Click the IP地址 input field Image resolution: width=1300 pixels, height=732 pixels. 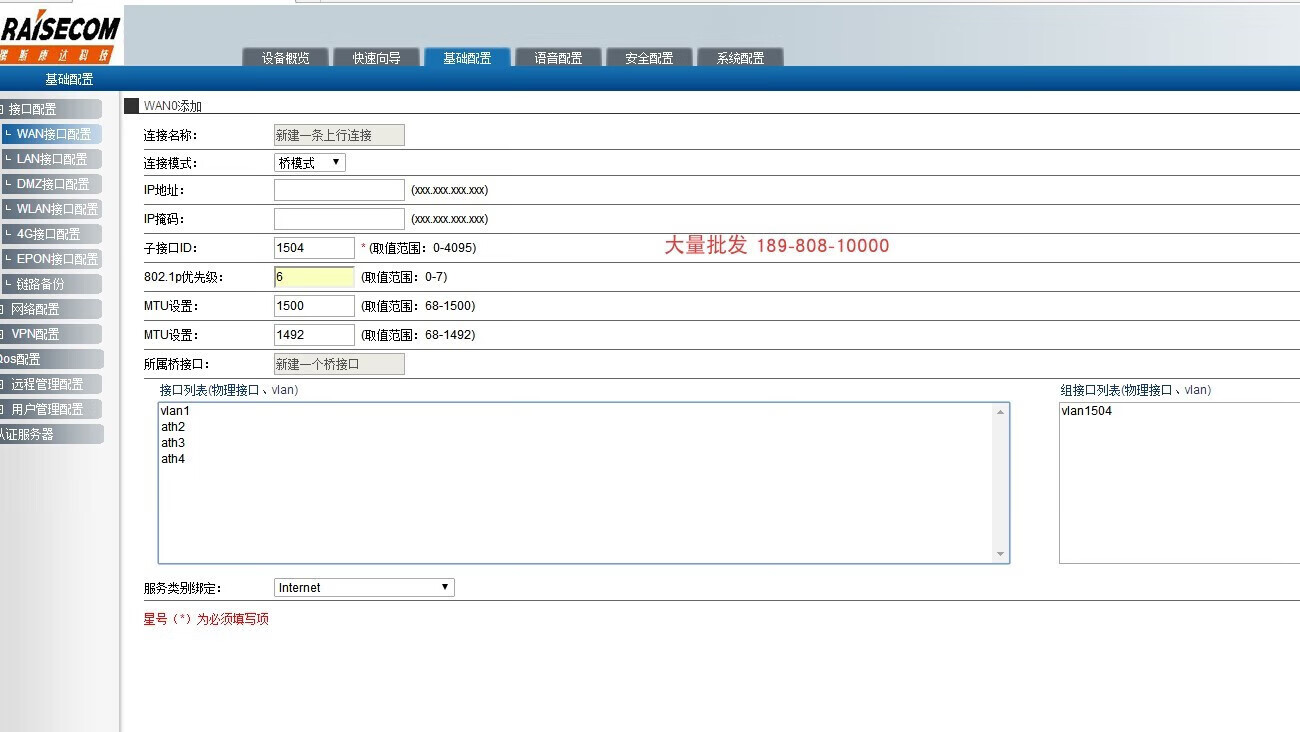tap(339, 190)
